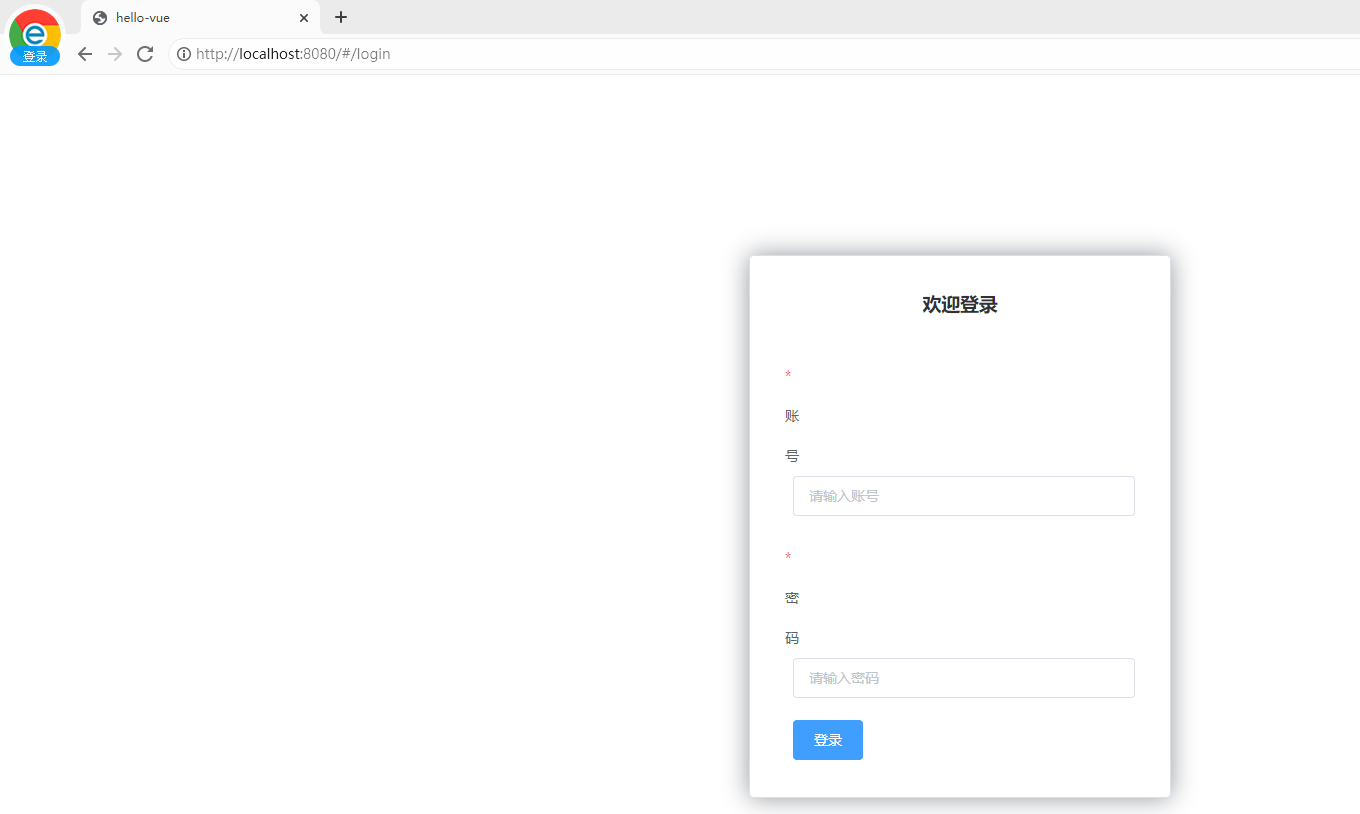This screenshot has height=814, width=1360.
Task: Click the red asterisk above the 账号 label
Action: click(x=788, y=375)
